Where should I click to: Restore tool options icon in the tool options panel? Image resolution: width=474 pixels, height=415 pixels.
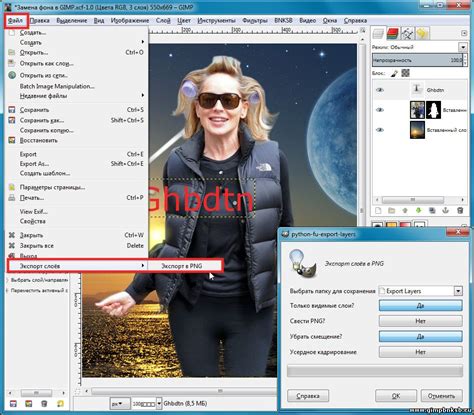point(29,404)
